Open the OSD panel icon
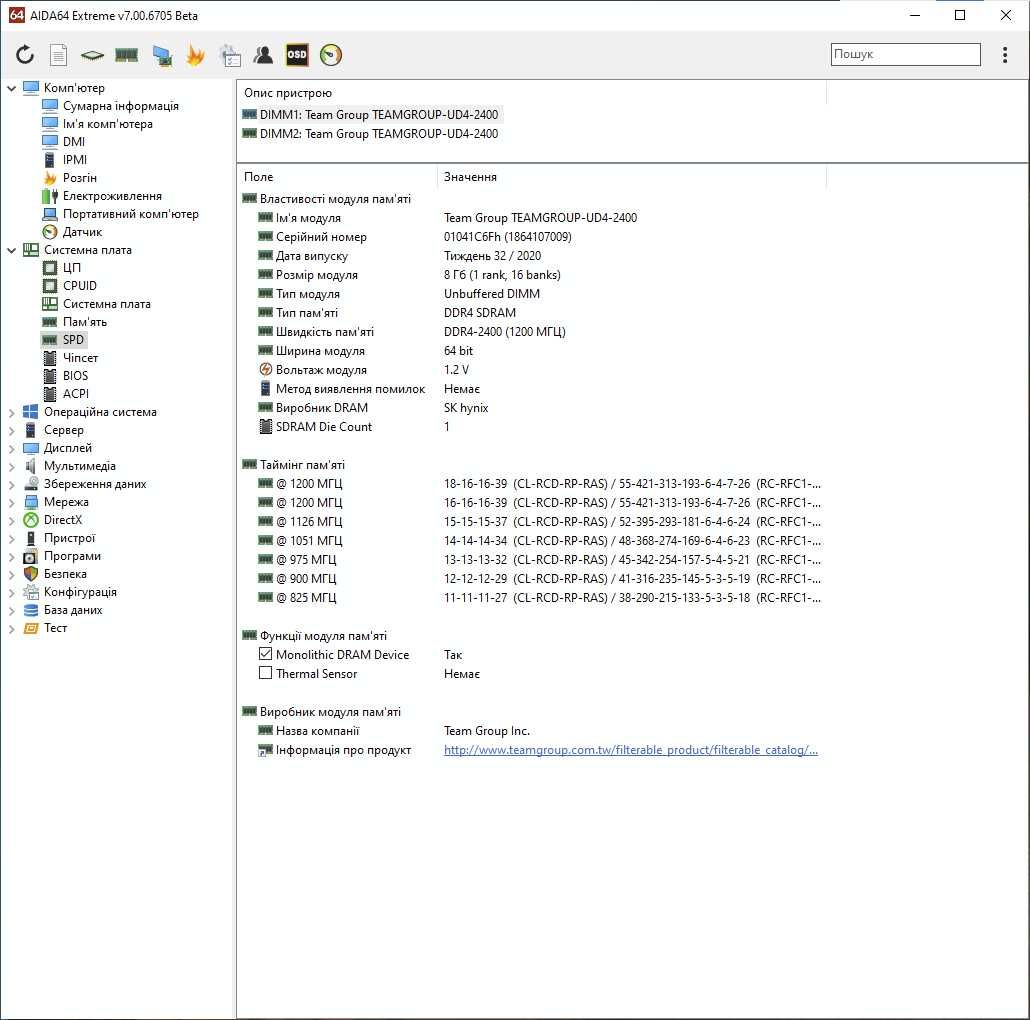This screenshot has width=1030, height=1020. coord(297,55)
